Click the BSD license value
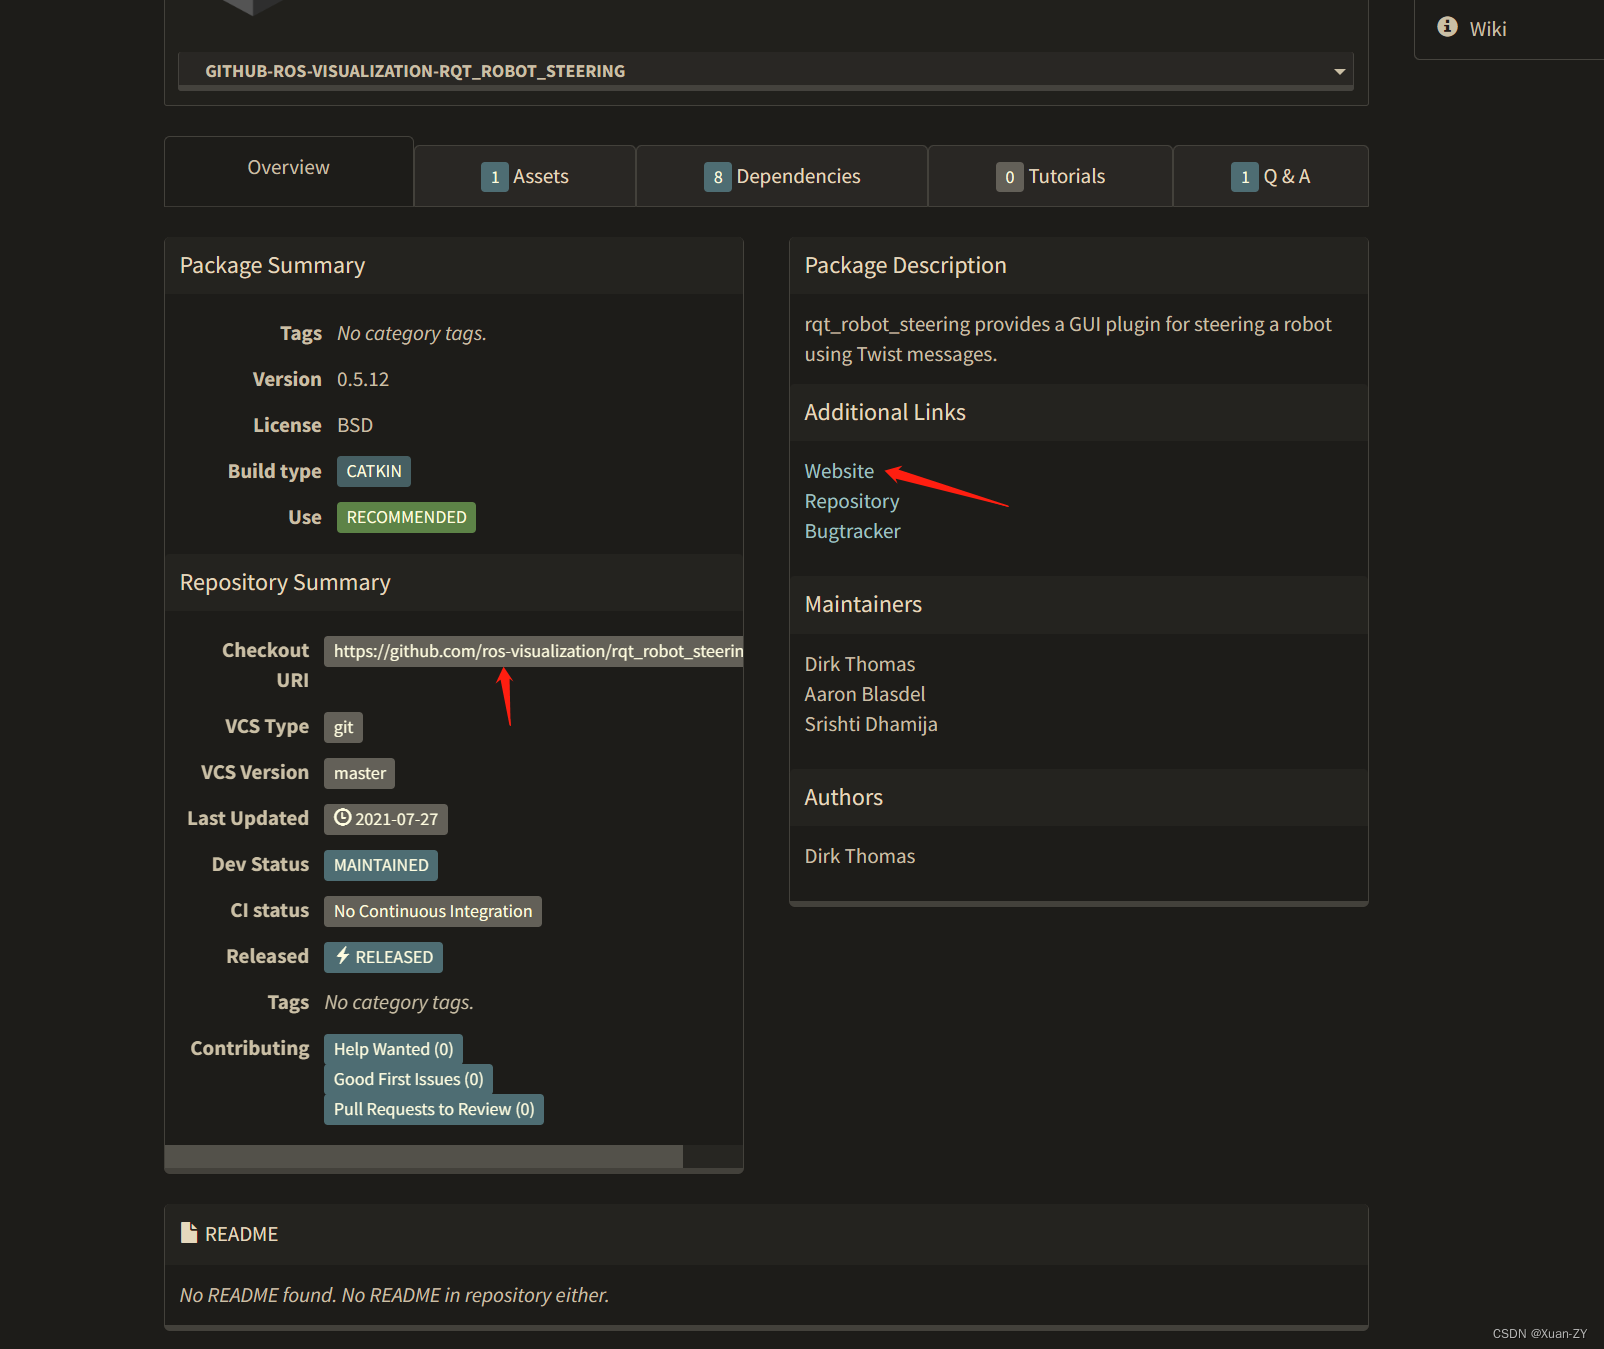This screenshot has height=1349, width=1604. tap(355, 425)
